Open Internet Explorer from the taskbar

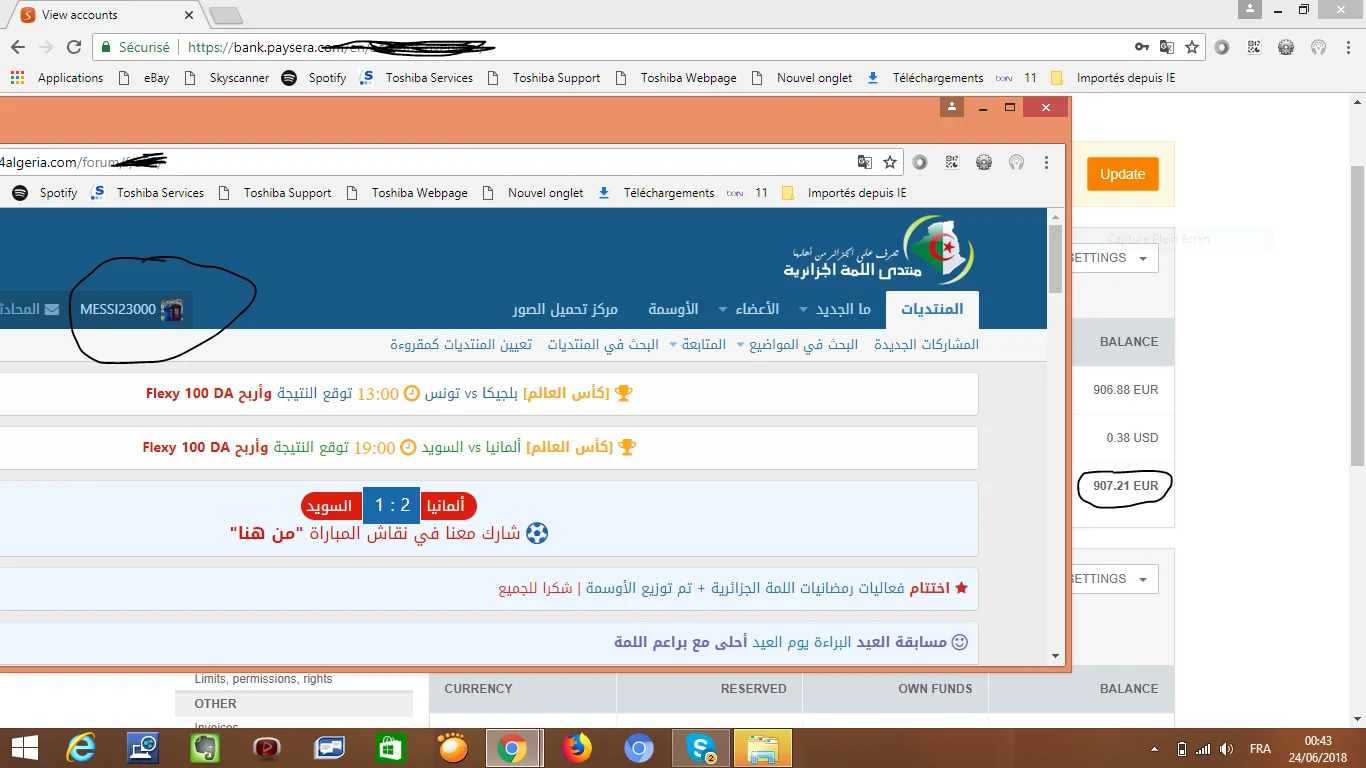tap(81, 748)
